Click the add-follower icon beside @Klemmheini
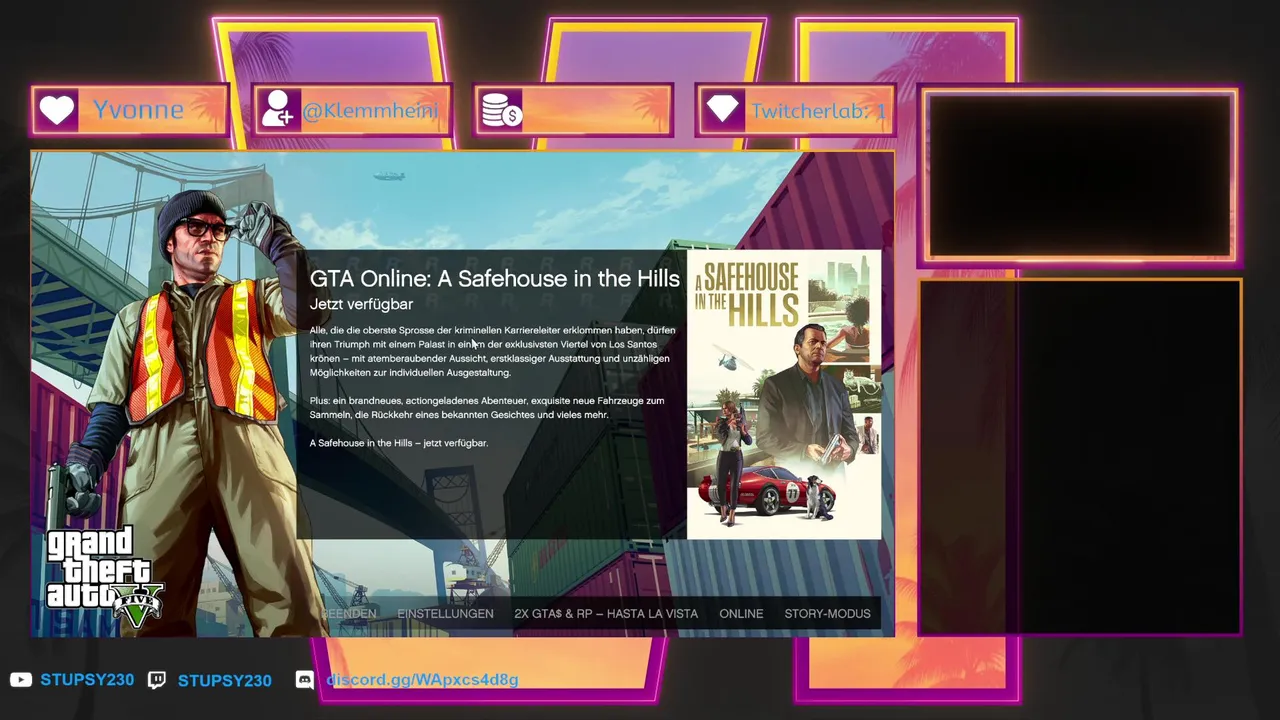Viewport: 1280px width, 720px height. pos(276,110)
